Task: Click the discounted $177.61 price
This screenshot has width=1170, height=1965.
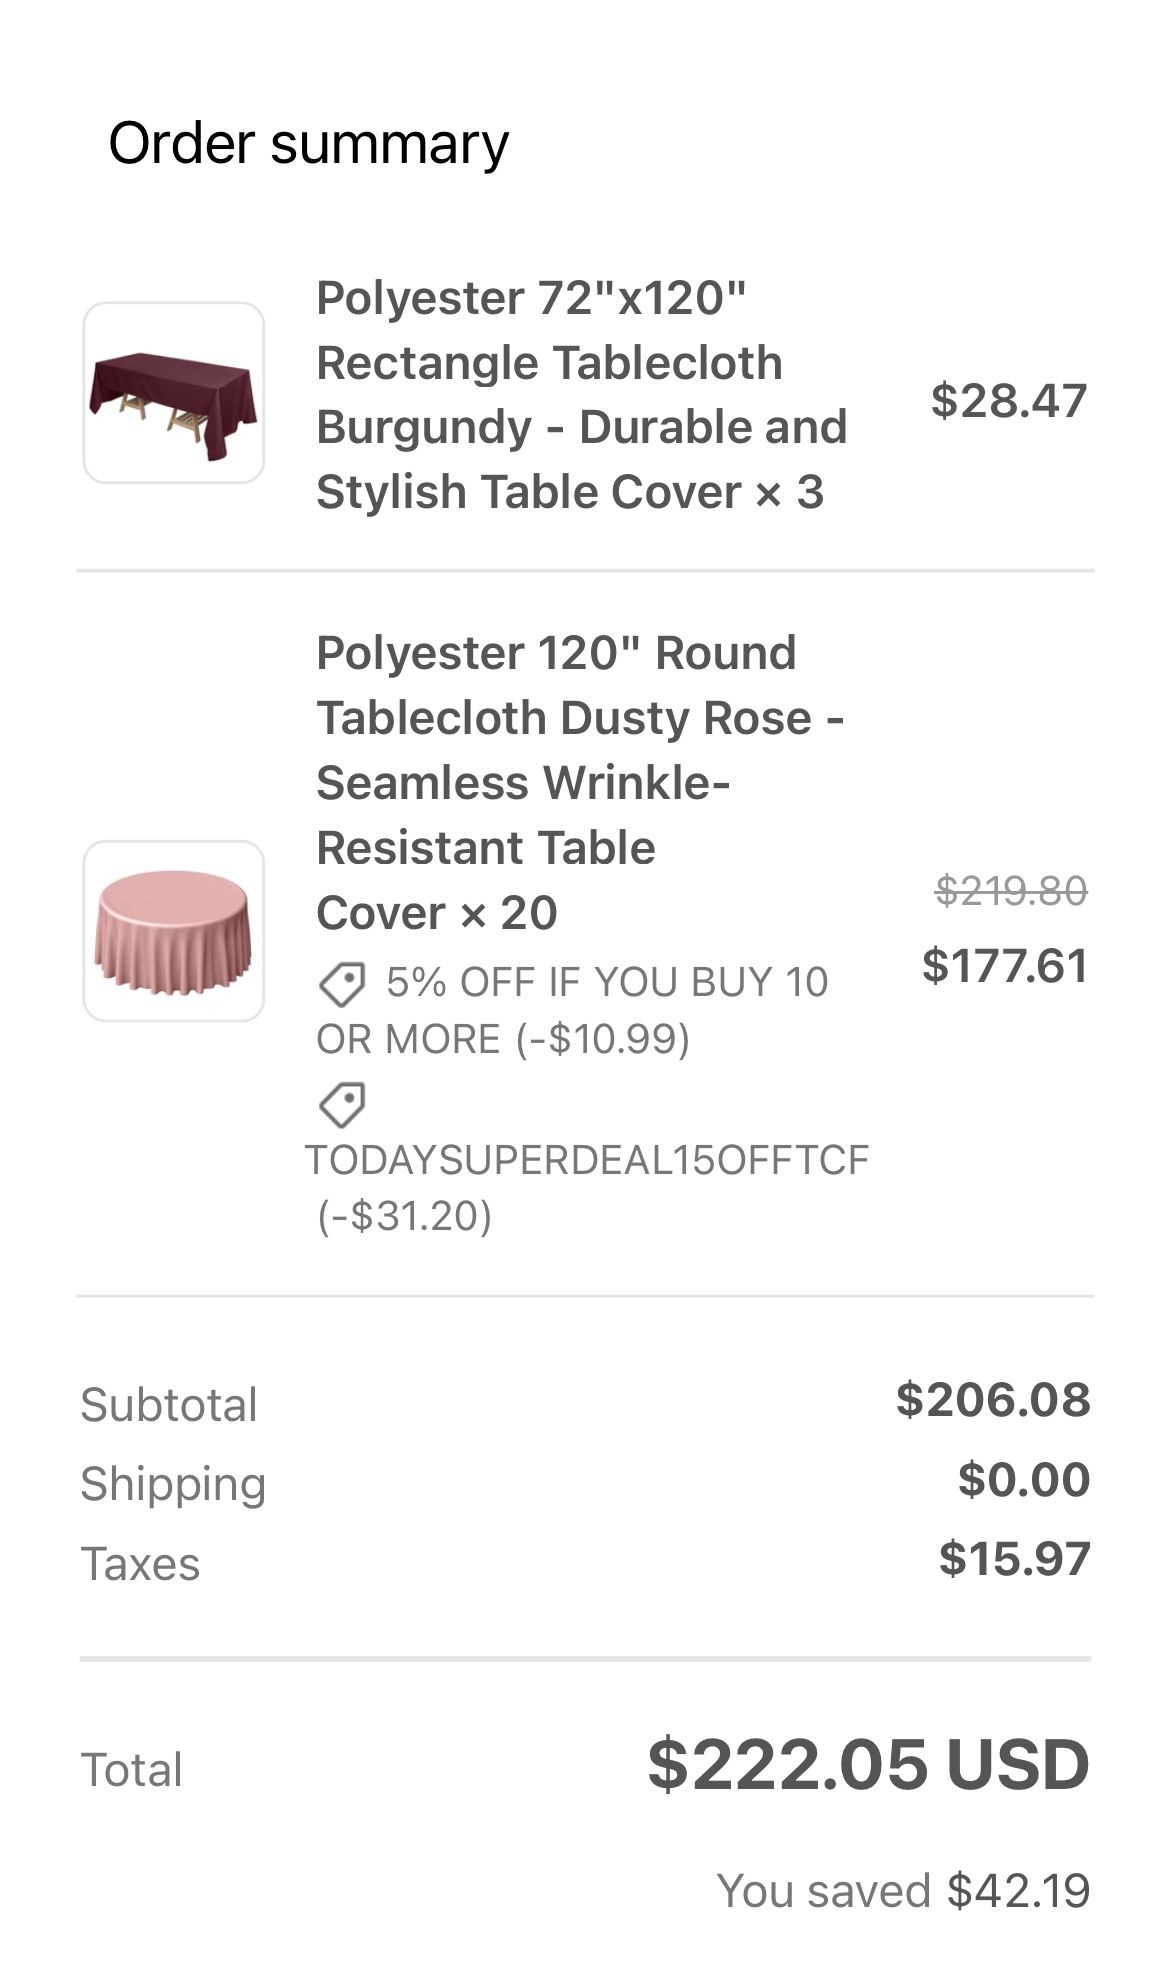Action: [x=1005, y=966]
